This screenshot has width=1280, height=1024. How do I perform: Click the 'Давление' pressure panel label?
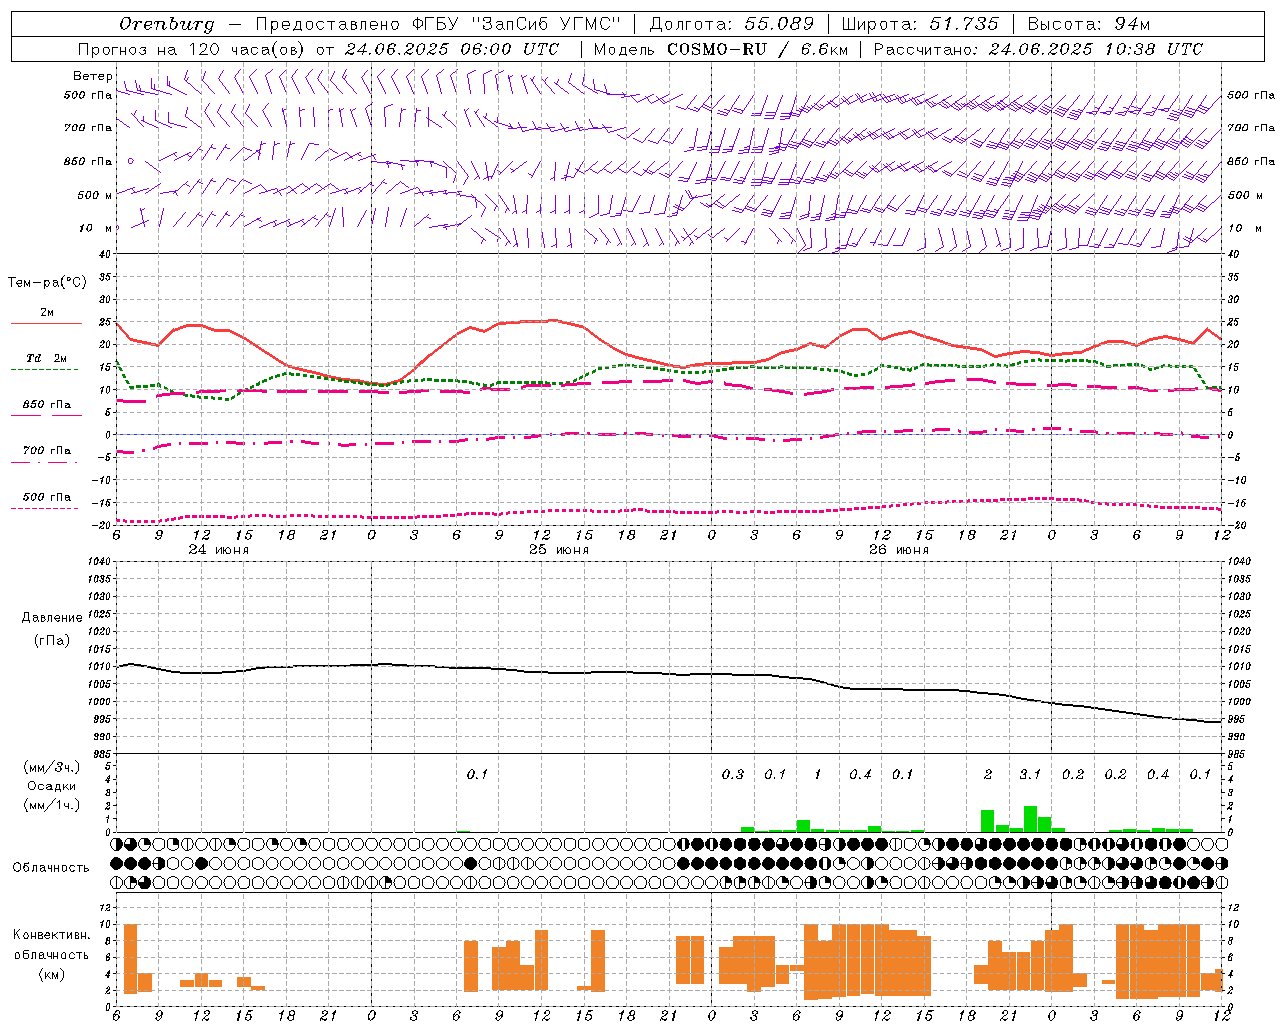click(x=51, y=618)
